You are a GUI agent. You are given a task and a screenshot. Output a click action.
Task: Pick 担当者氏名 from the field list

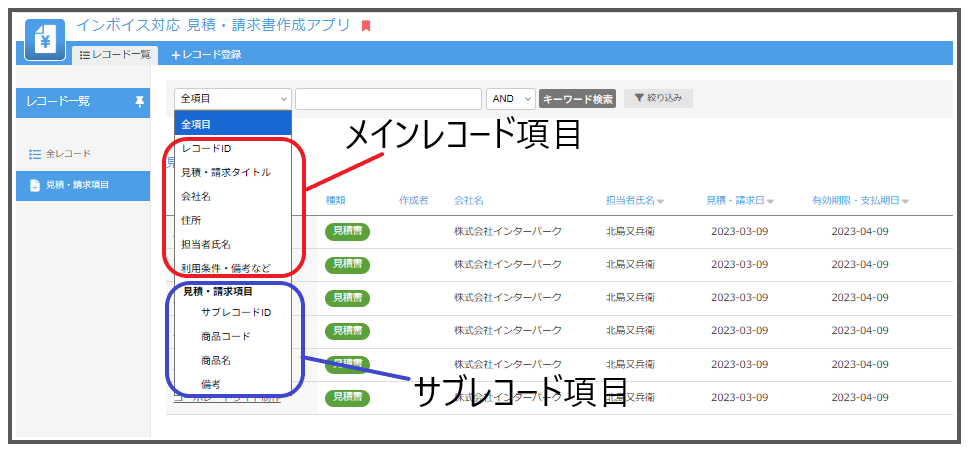click(x=206, y=244)
